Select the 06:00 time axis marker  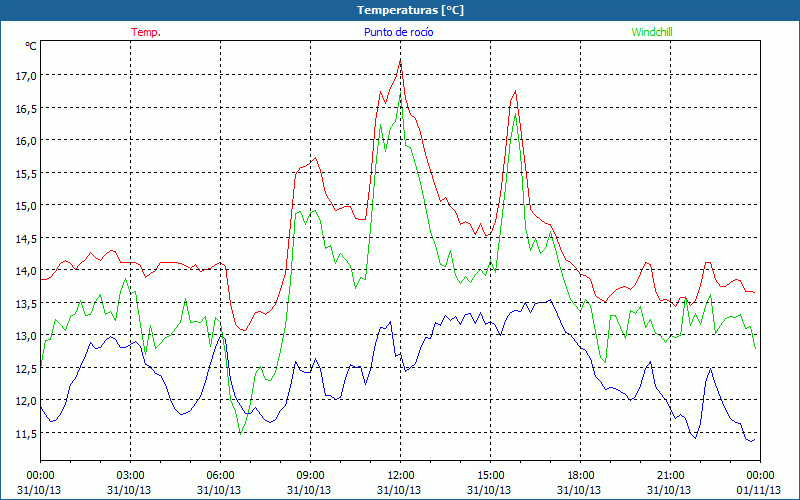pyautogui.click(x=220, y=475)
